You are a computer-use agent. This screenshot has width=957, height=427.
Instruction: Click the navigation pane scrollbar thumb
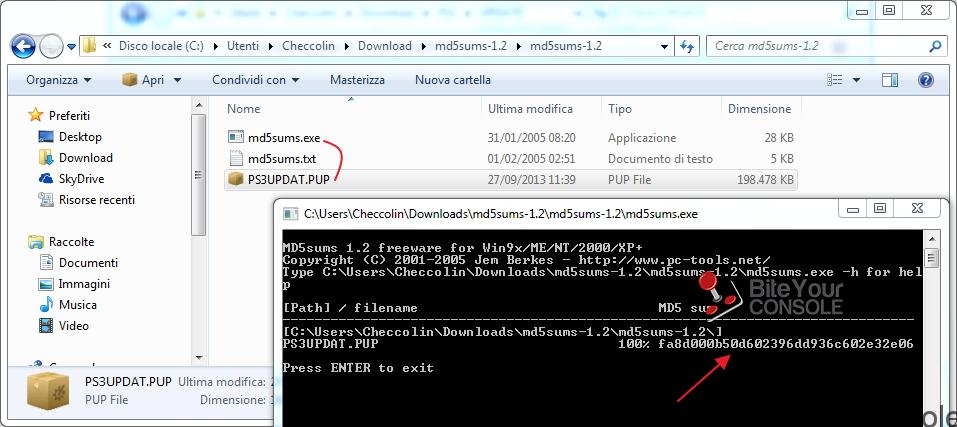coord(198,174)
